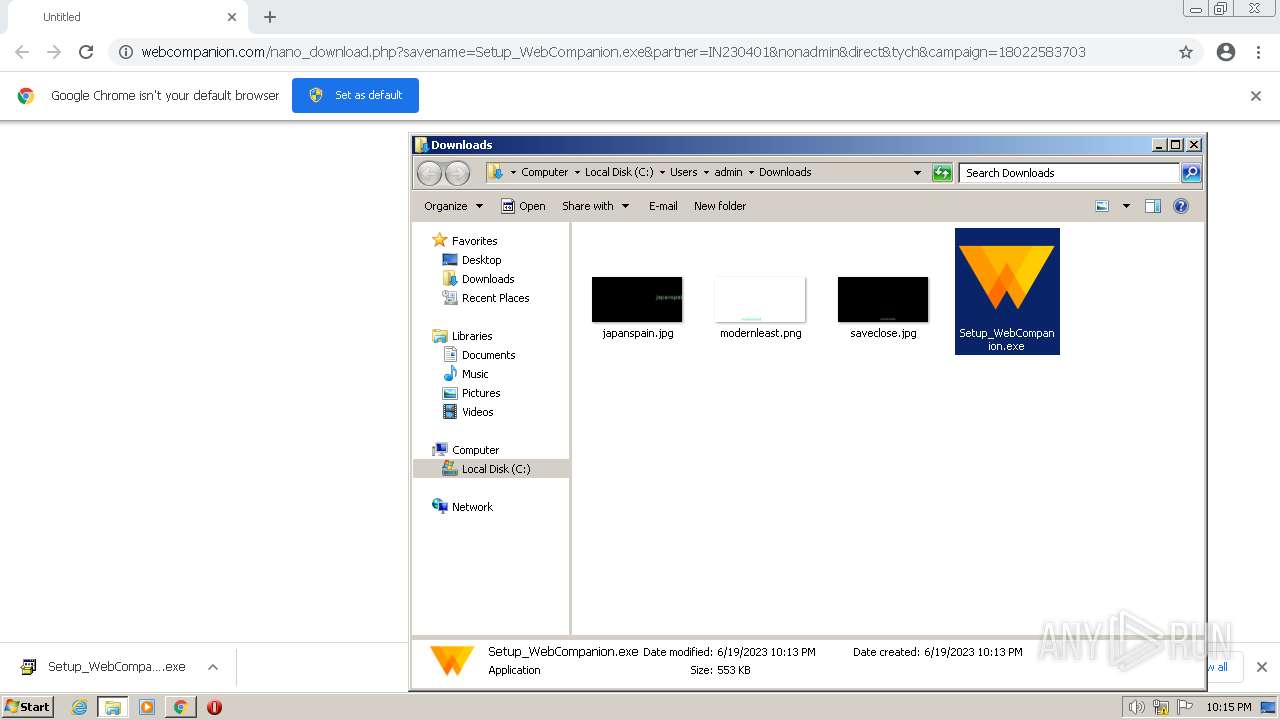Screen dimensions: 1280x720
Task: Change your view icon in Explorer
Action: click(1102, 206)
